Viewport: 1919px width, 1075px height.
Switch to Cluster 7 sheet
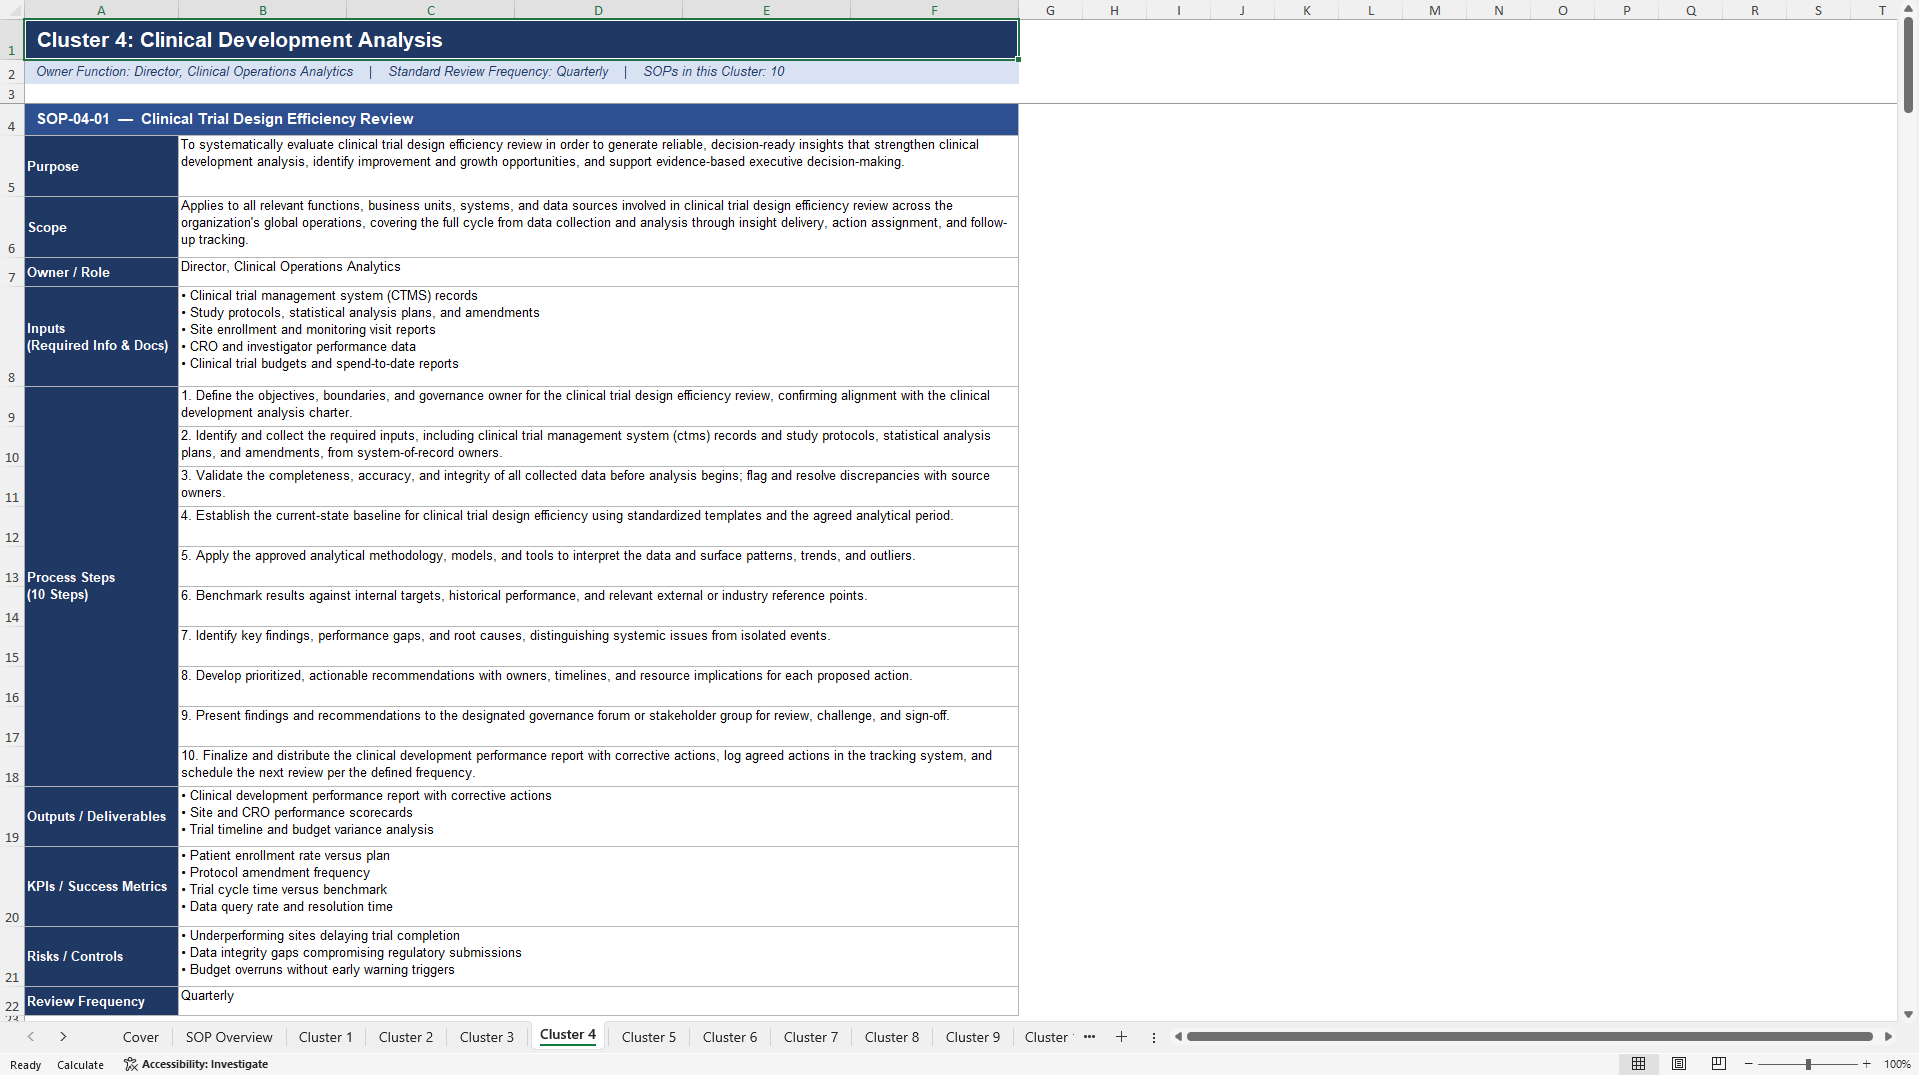coord(811,1037)
